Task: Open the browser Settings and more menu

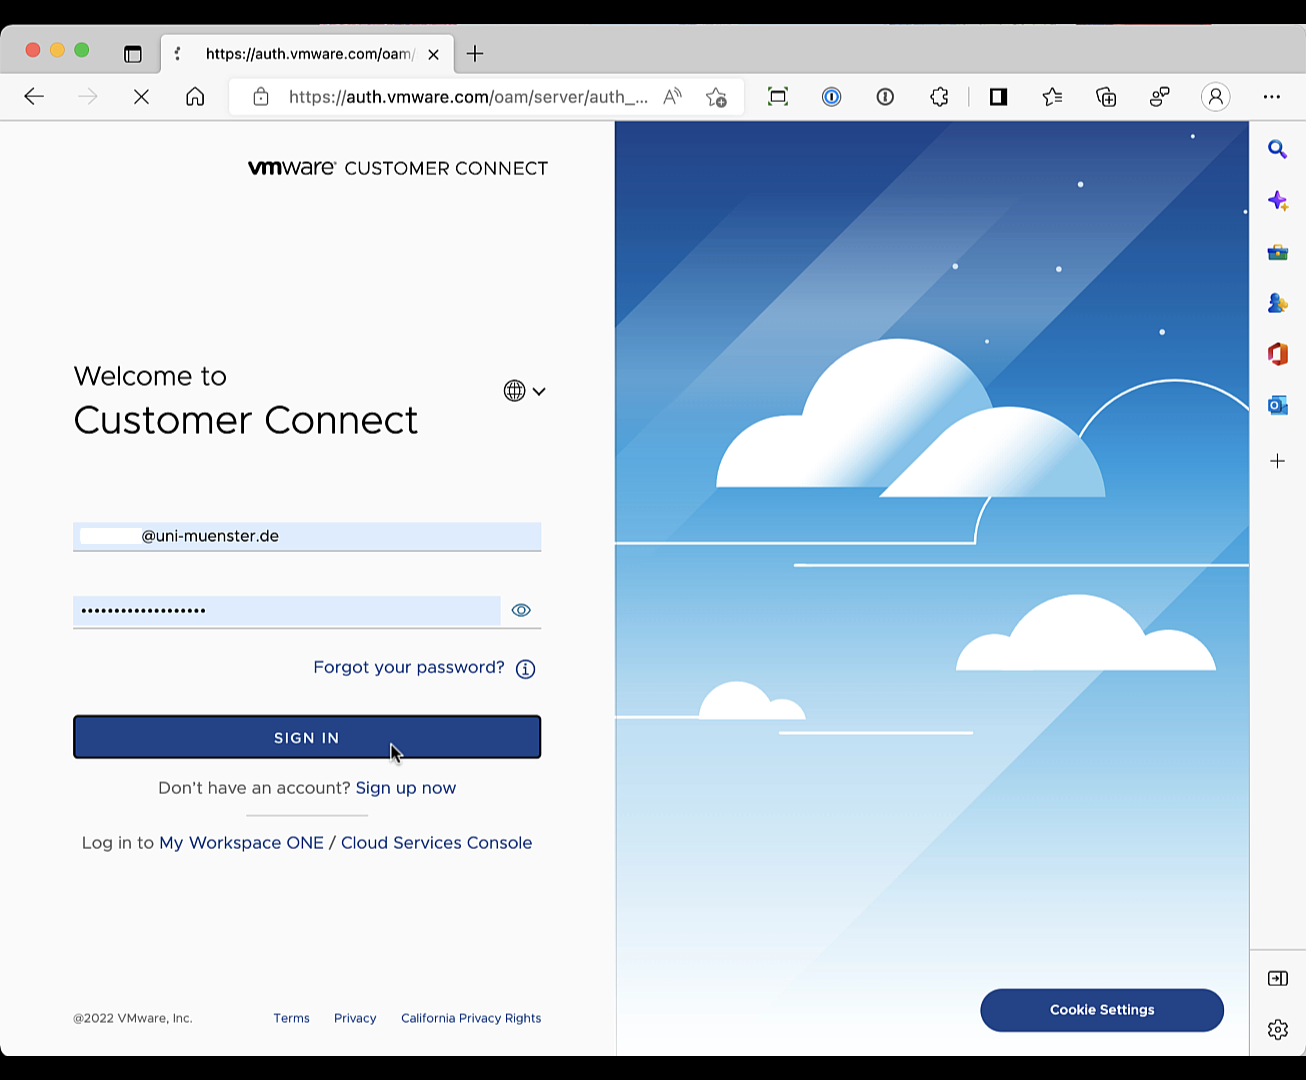Action: click(1271, 97)
